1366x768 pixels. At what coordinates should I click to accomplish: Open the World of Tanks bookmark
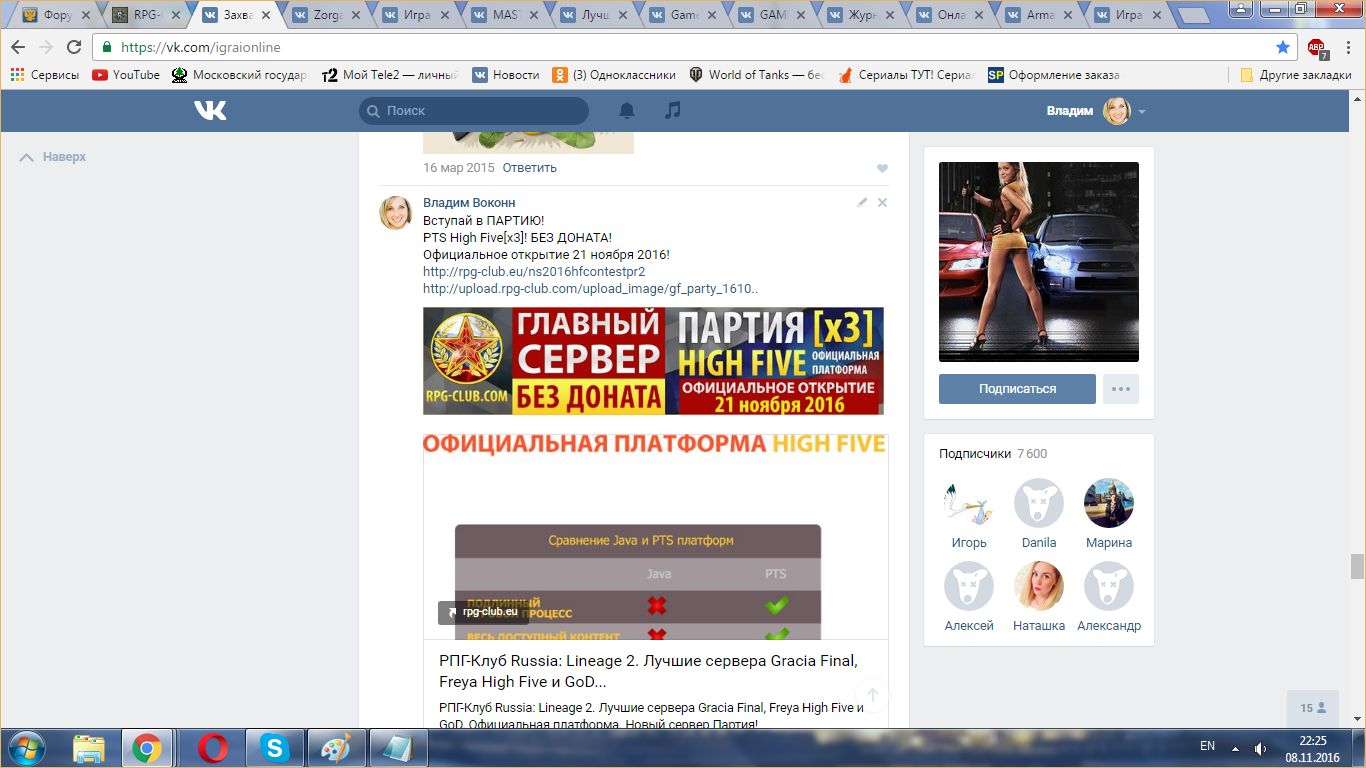[x=756, y=75]
